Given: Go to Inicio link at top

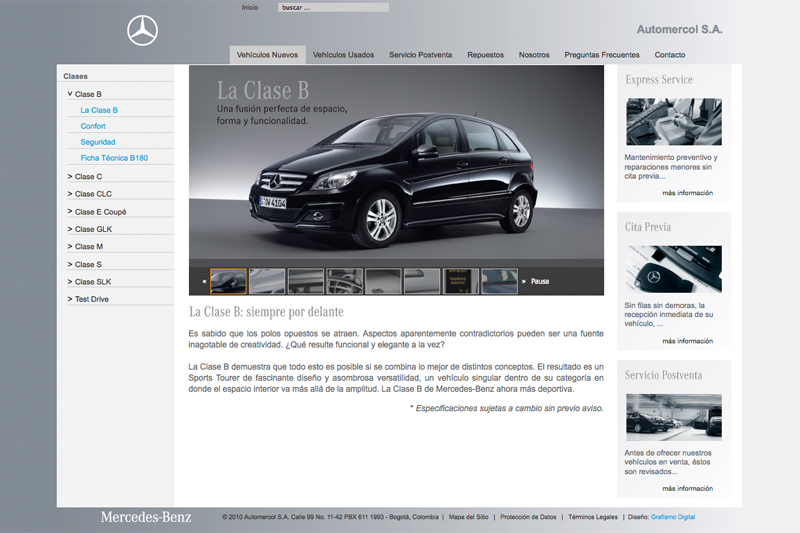Looking at the screenshot, I should 250,8.
